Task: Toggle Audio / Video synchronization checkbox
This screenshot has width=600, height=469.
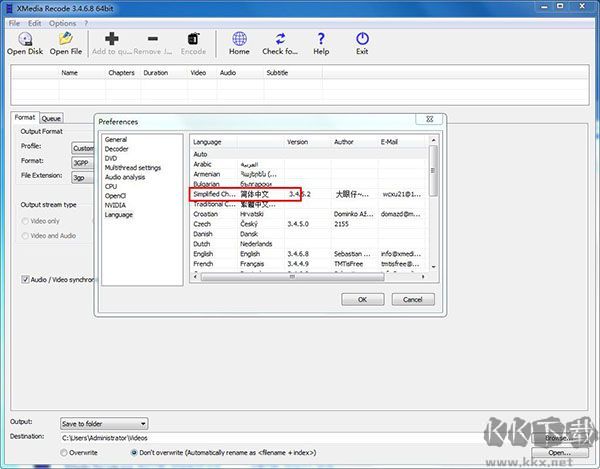Action: [25, 280]
